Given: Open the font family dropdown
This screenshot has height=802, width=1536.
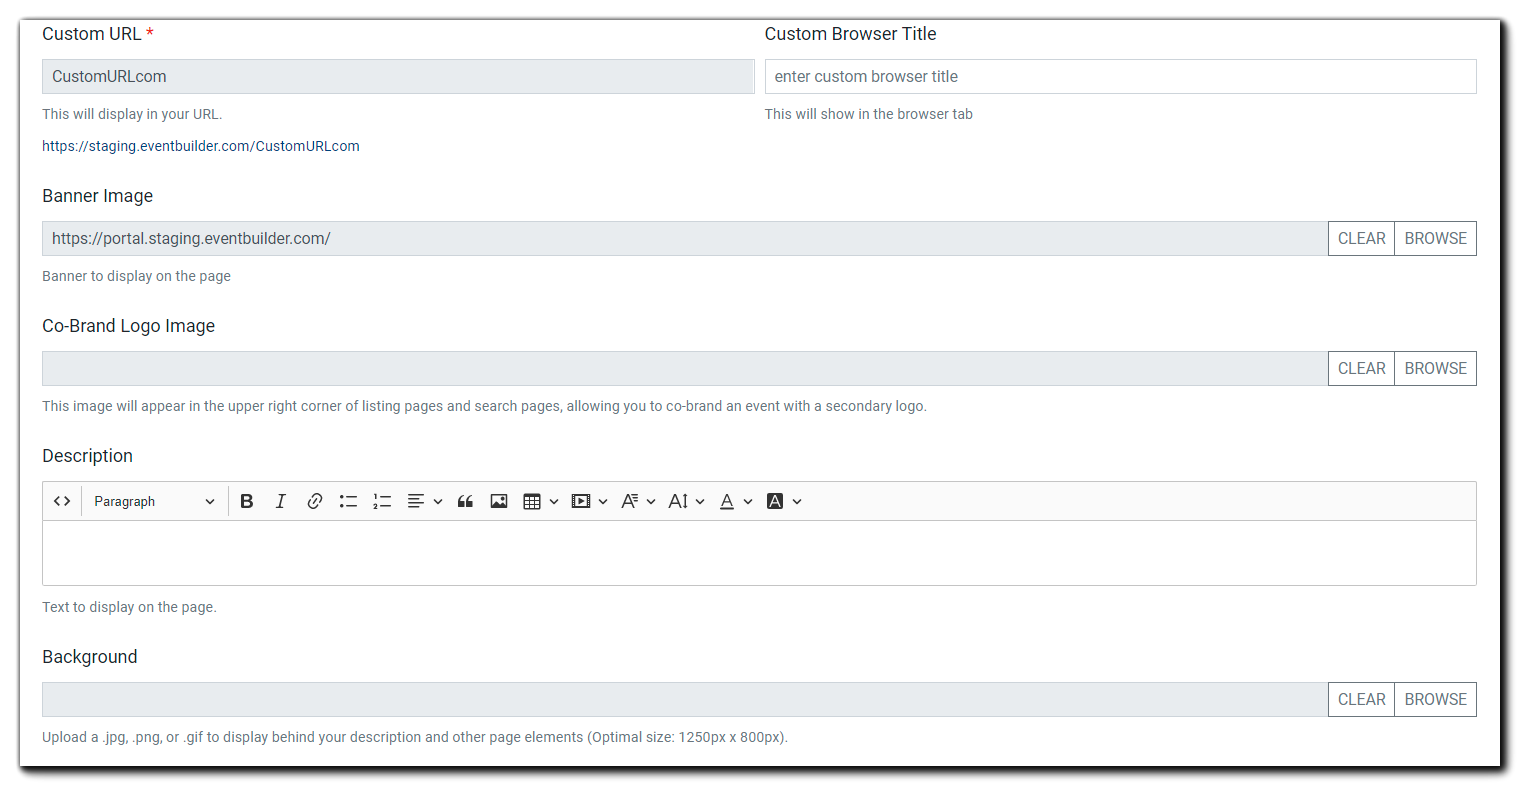Looking at the screenshot, I should point(638,501).
